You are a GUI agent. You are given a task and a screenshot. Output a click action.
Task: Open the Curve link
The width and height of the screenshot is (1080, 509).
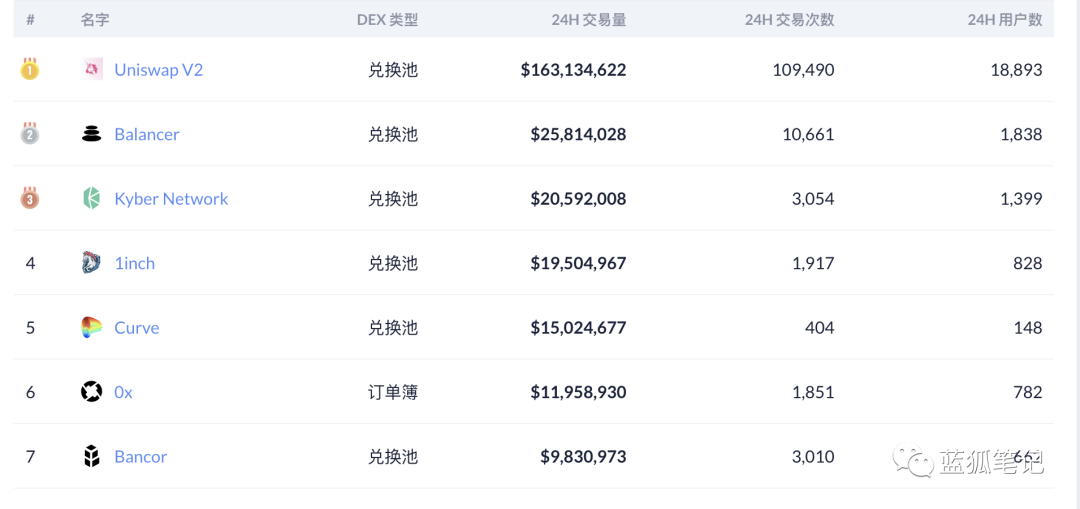(136, 328)
